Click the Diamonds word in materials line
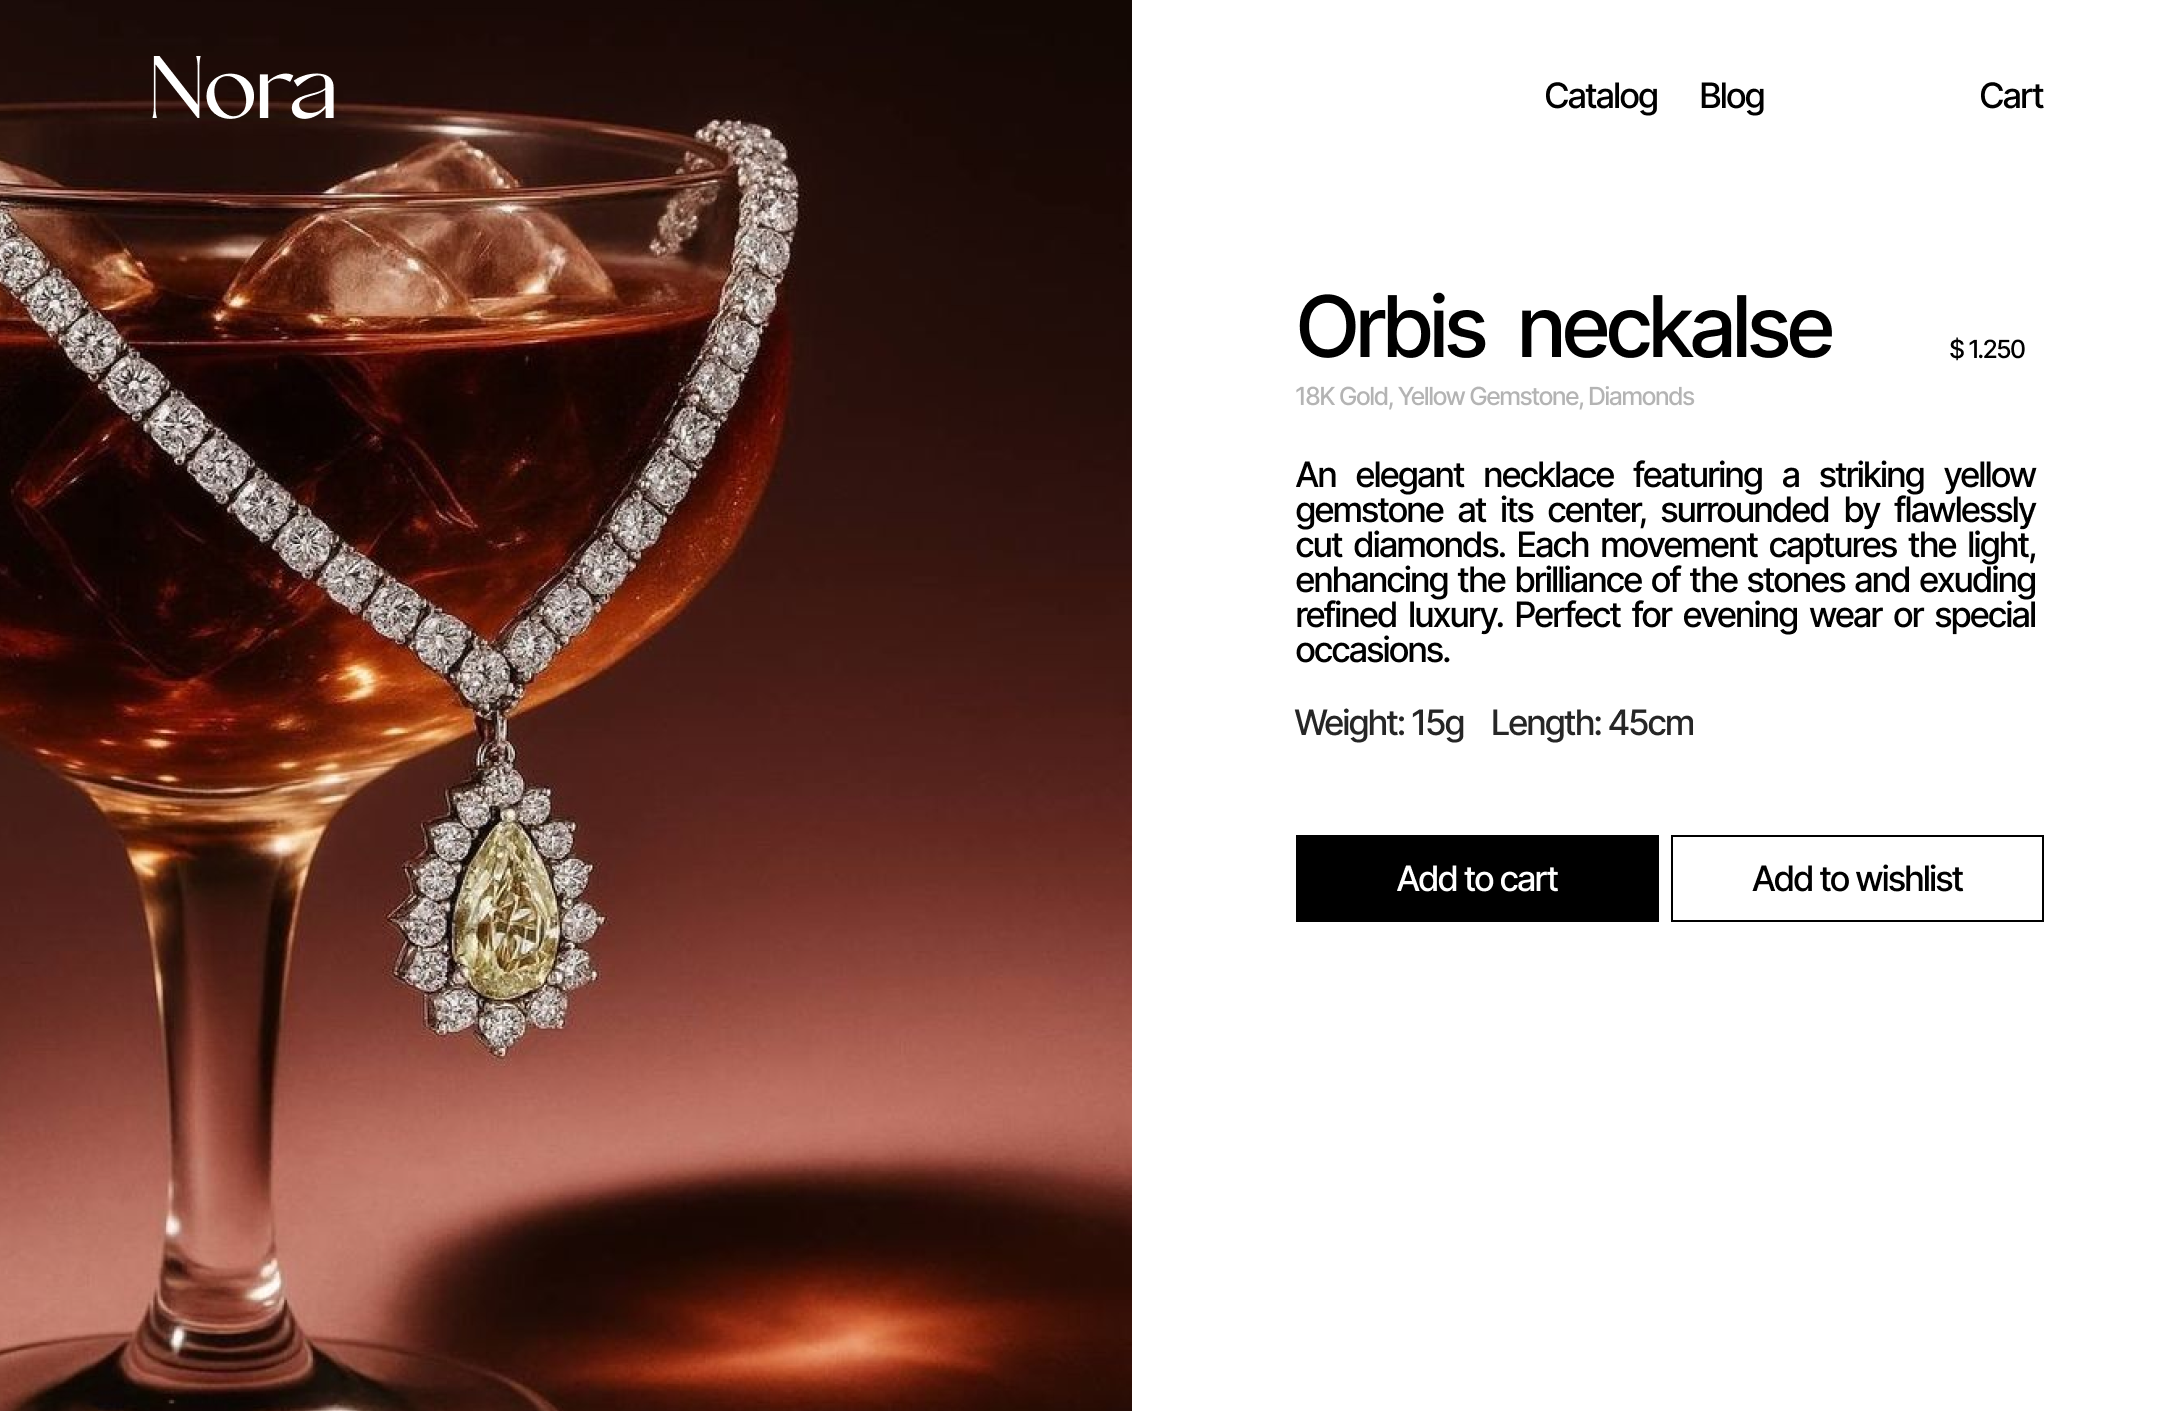Screen dimensions: 2171x1411 click(x=1640, y=397)
